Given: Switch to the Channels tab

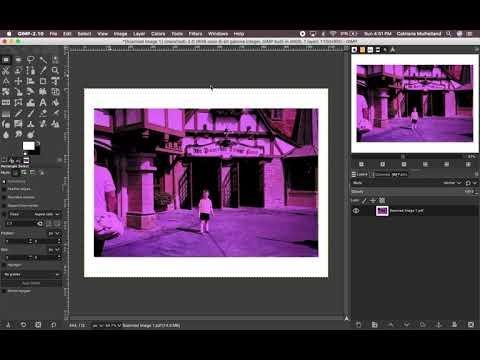Looking at the screenshot, I should (x=381, y=174).
